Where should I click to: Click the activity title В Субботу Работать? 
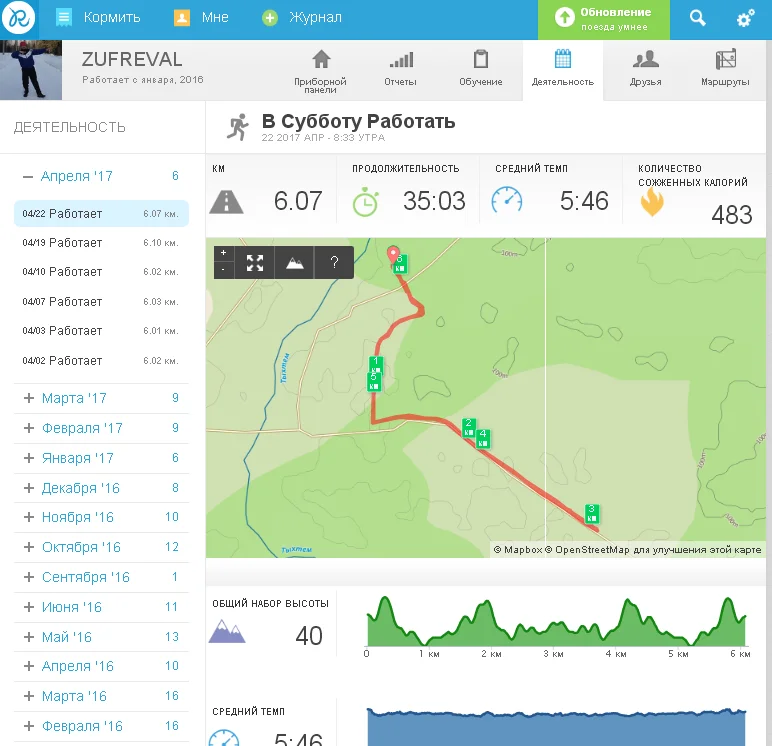click(358, 121)
